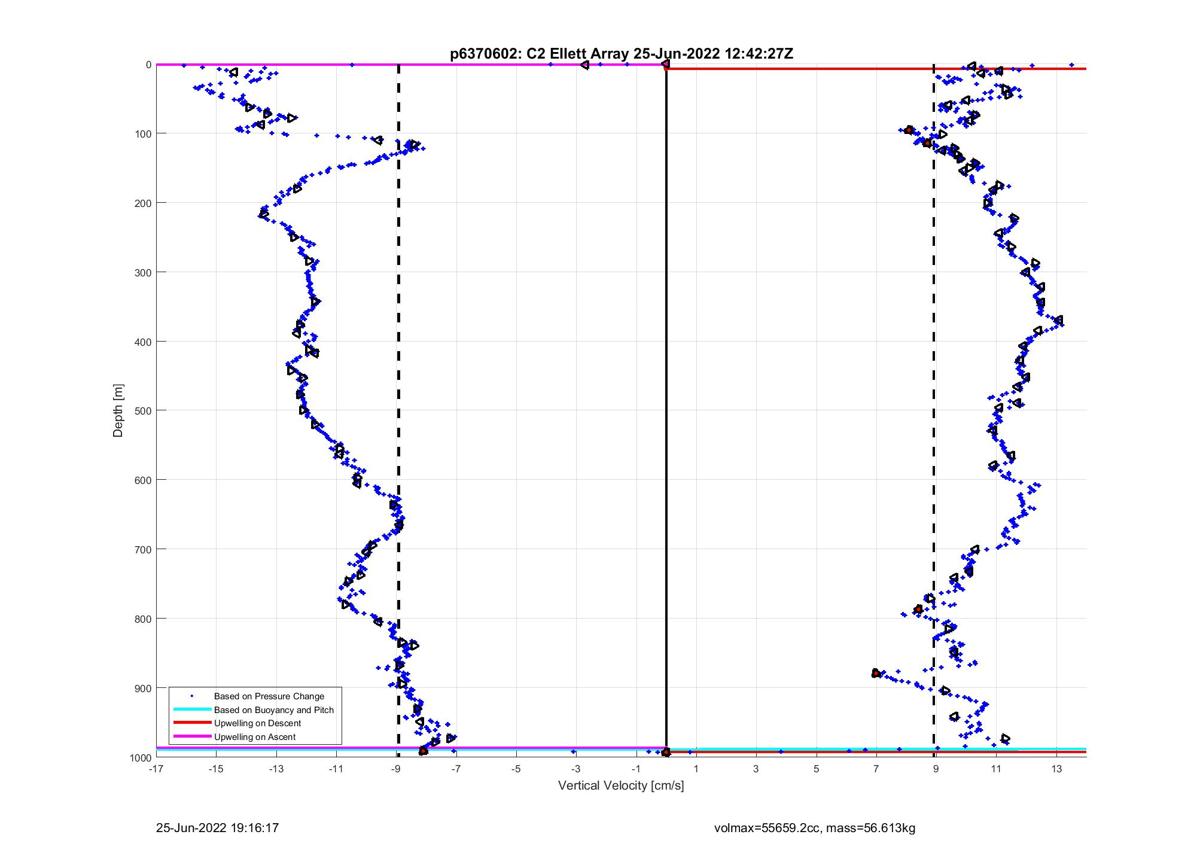Click the blue dot marker in the legend
1200x851 pixels.
point(191,696)
